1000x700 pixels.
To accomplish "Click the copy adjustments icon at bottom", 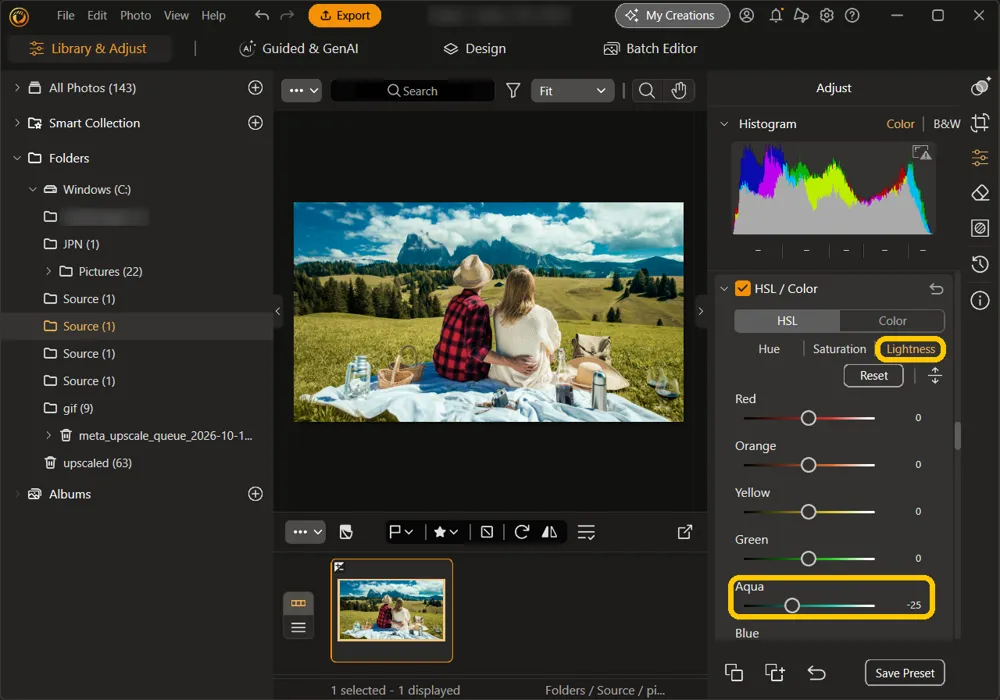I will coord(733,673).
